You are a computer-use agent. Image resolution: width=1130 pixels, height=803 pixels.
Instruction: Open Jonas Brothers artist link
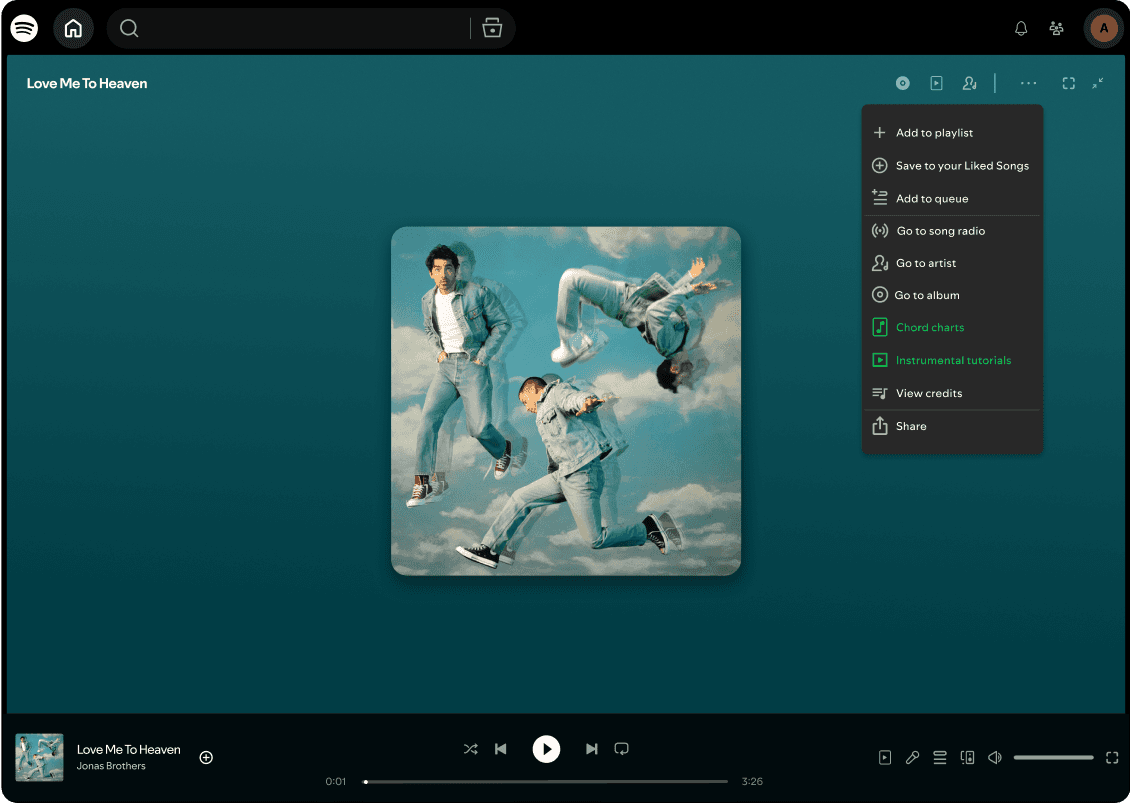111,766
